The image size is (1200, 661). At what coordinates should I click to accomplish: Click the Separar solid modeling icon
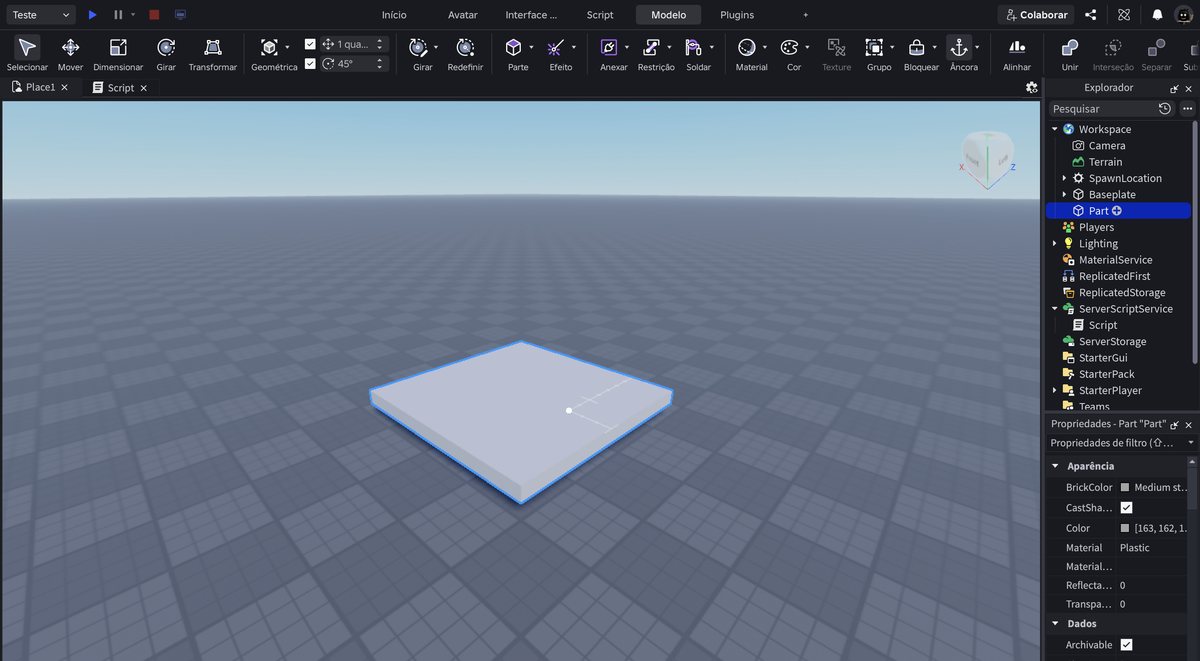tap(1156, 47)
